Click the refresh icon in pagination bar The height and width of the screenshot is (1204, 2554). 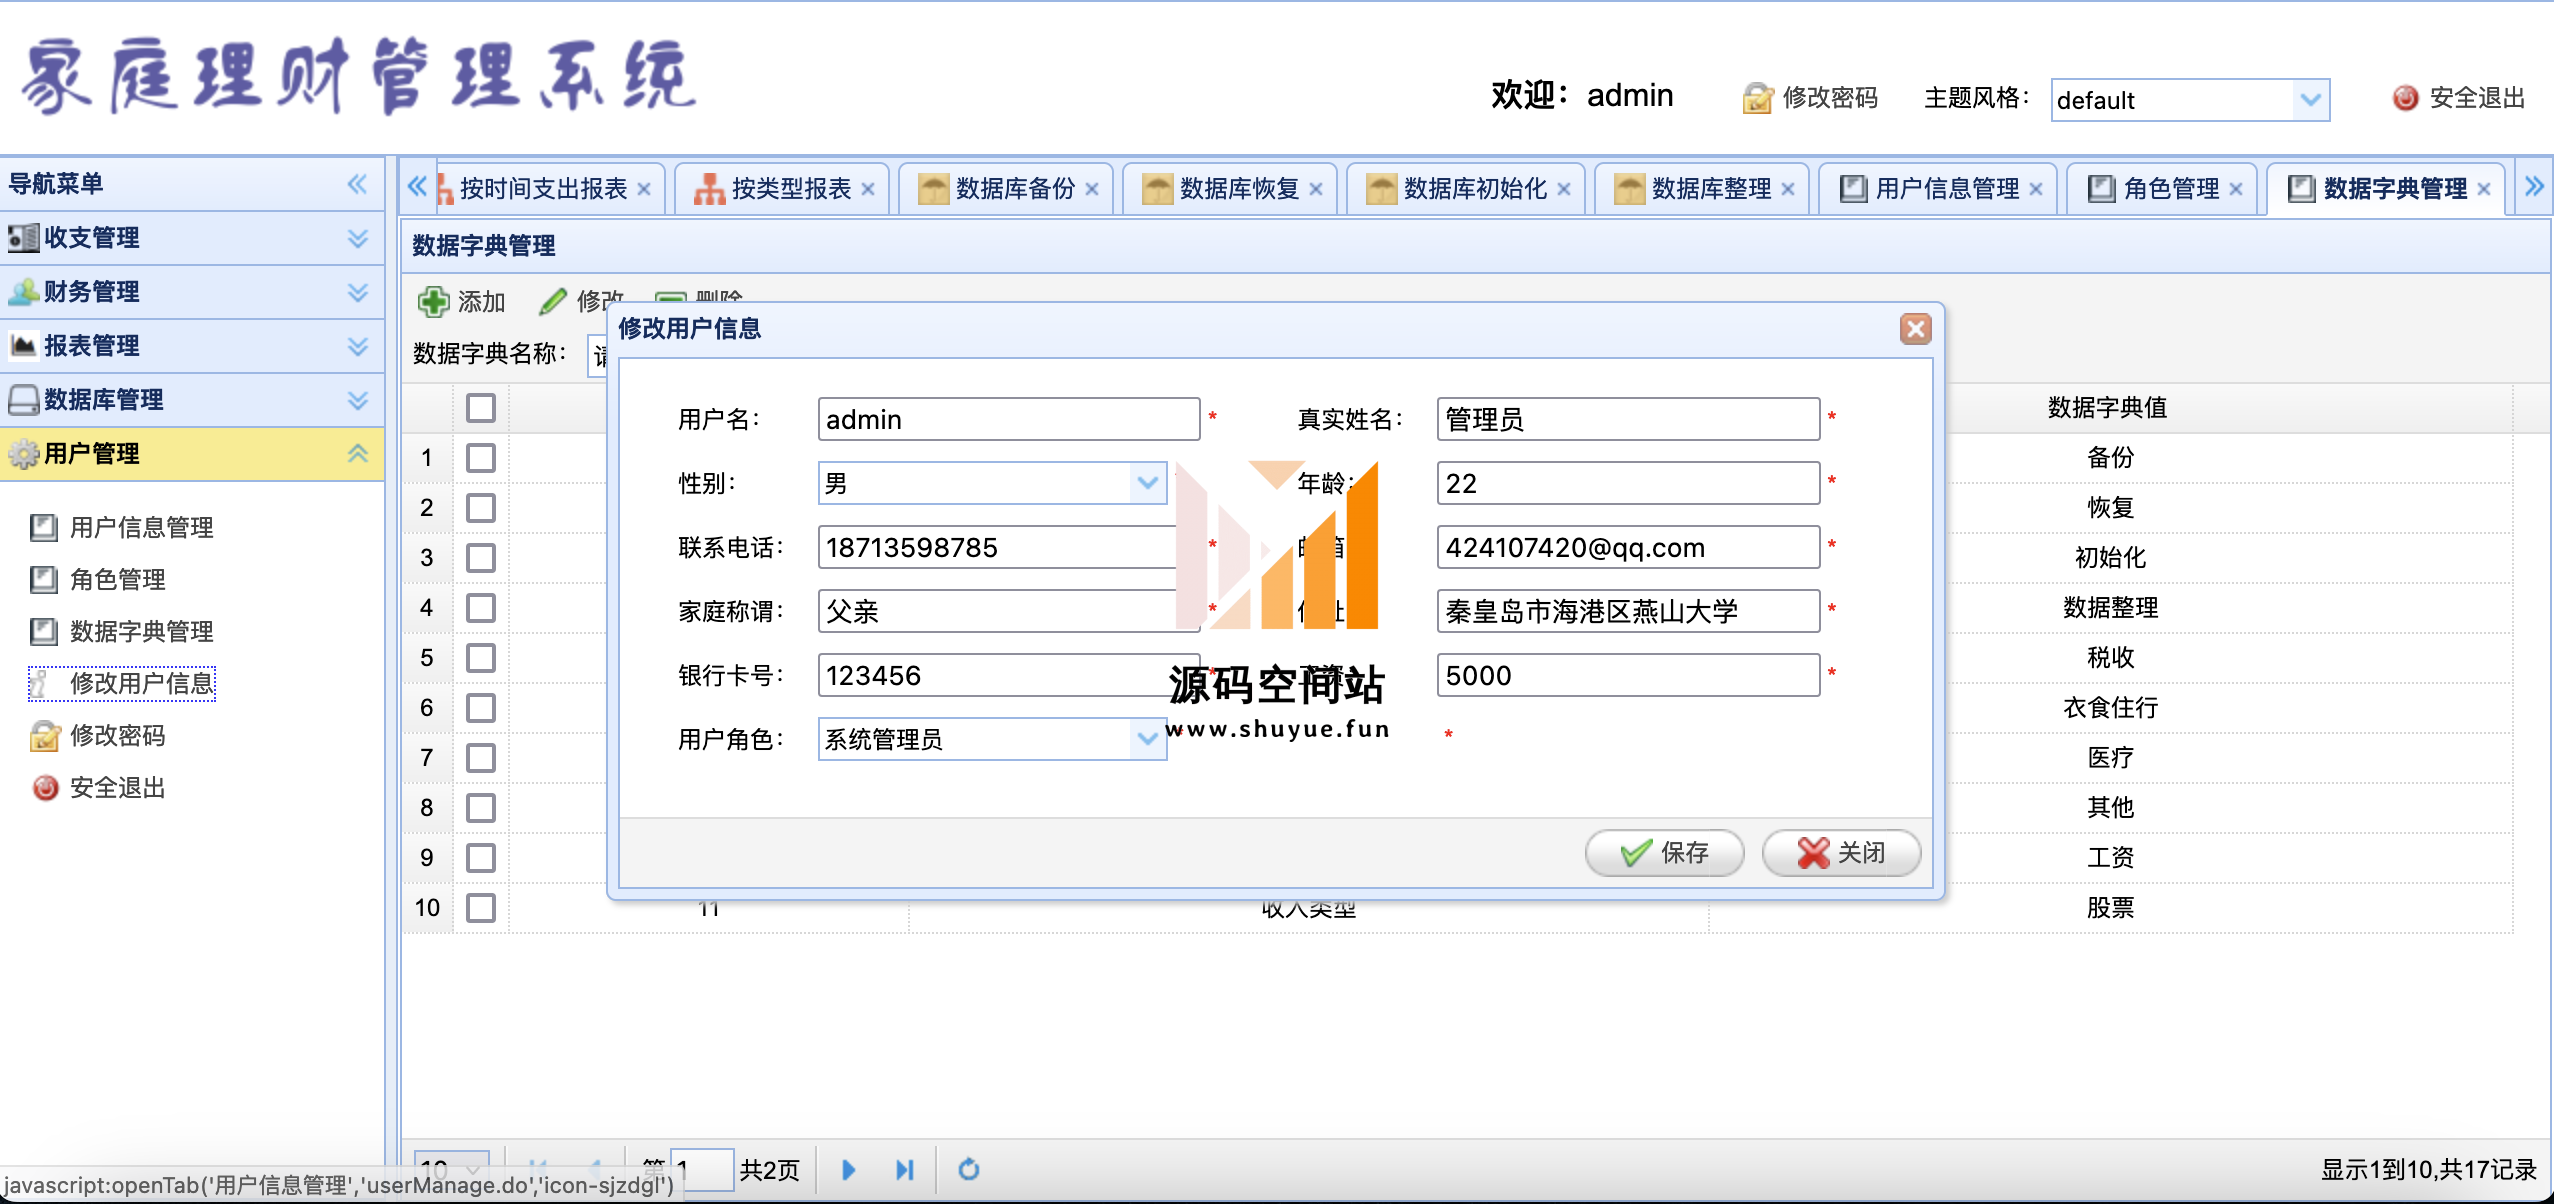click(968, 1169)
